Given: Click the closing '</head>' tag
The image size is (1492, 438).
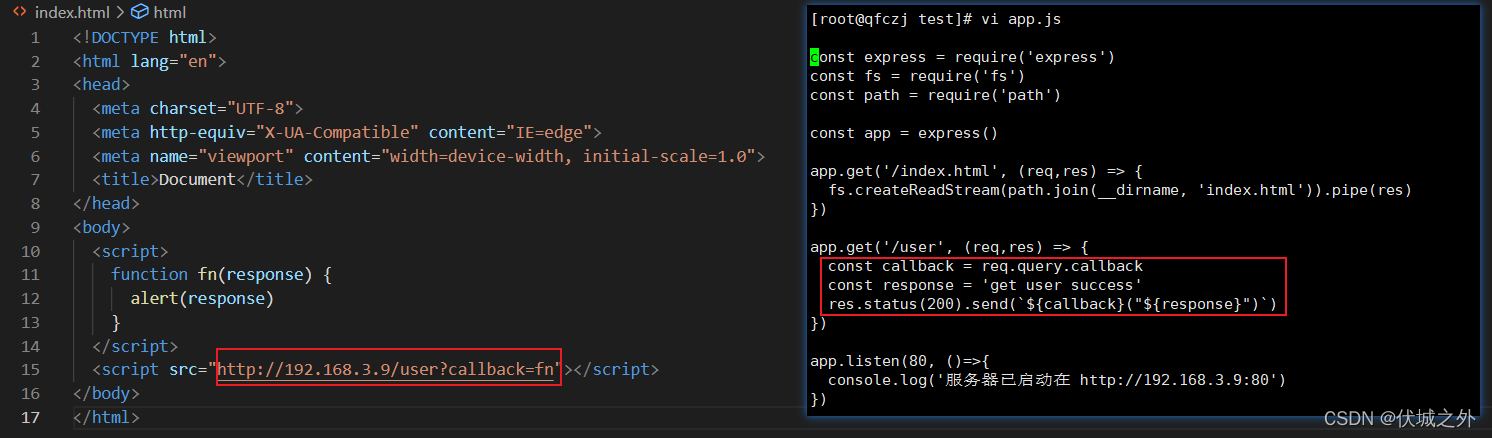Looking at the screenshot, I should [x=106, y=203].
